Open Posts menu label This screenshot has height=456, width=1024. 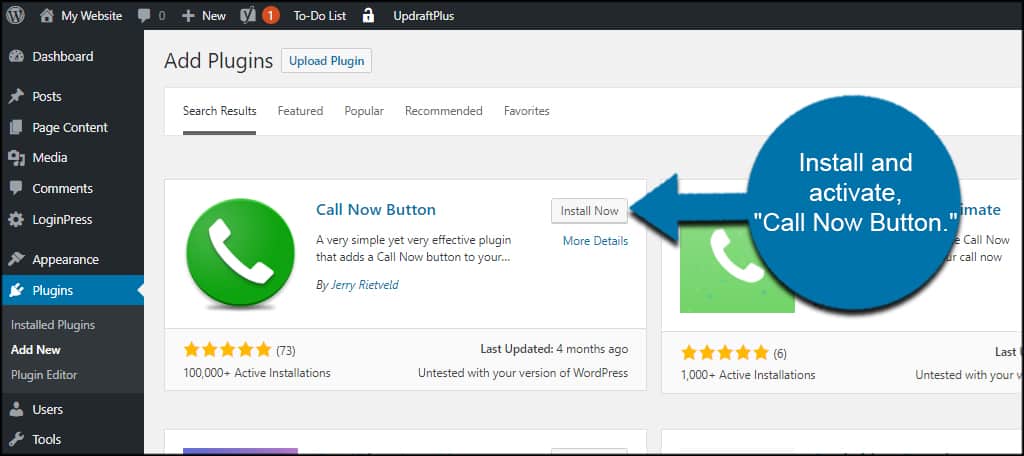pyautogui.click(x=47, y=97)
